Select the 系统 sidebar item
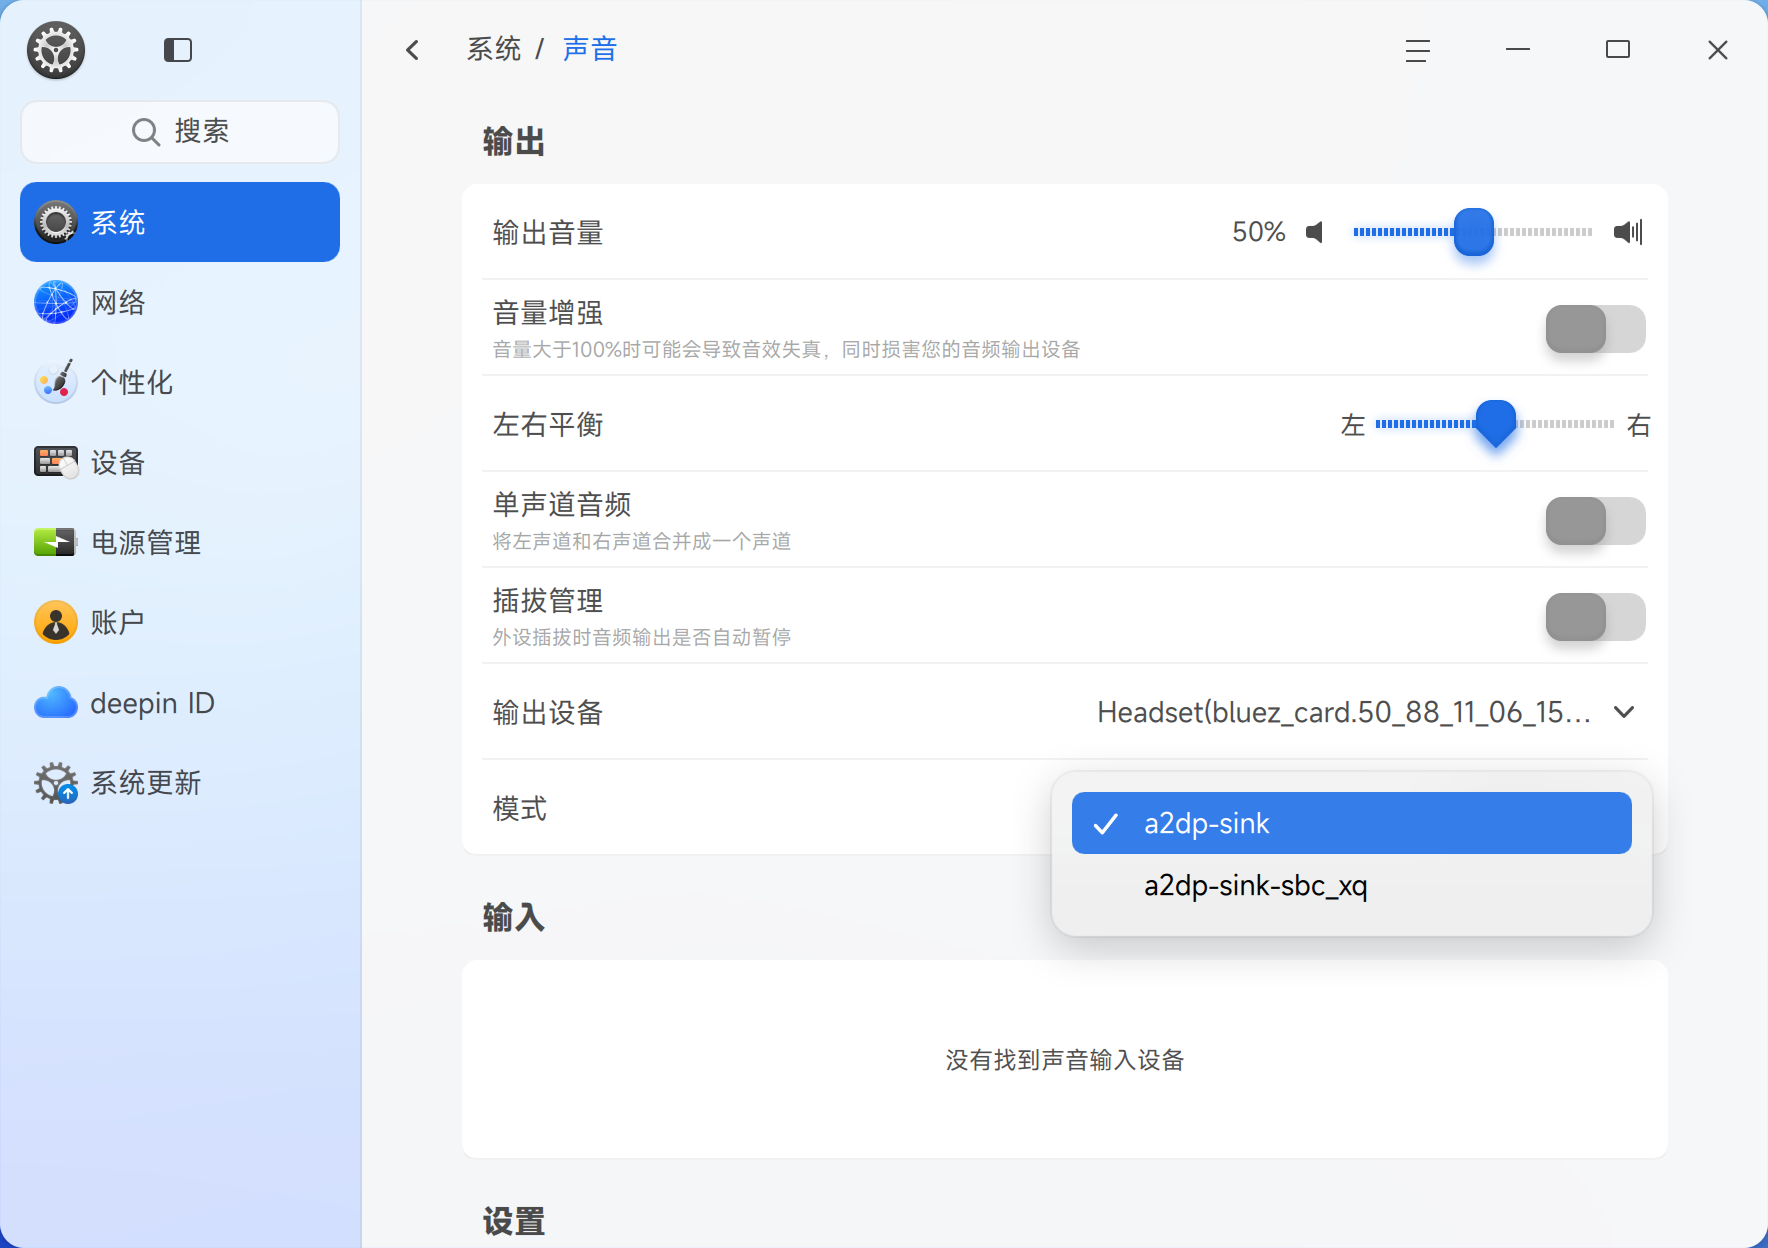The height and width of the screenshot is (1248, 1768). [x=180, y=222]
